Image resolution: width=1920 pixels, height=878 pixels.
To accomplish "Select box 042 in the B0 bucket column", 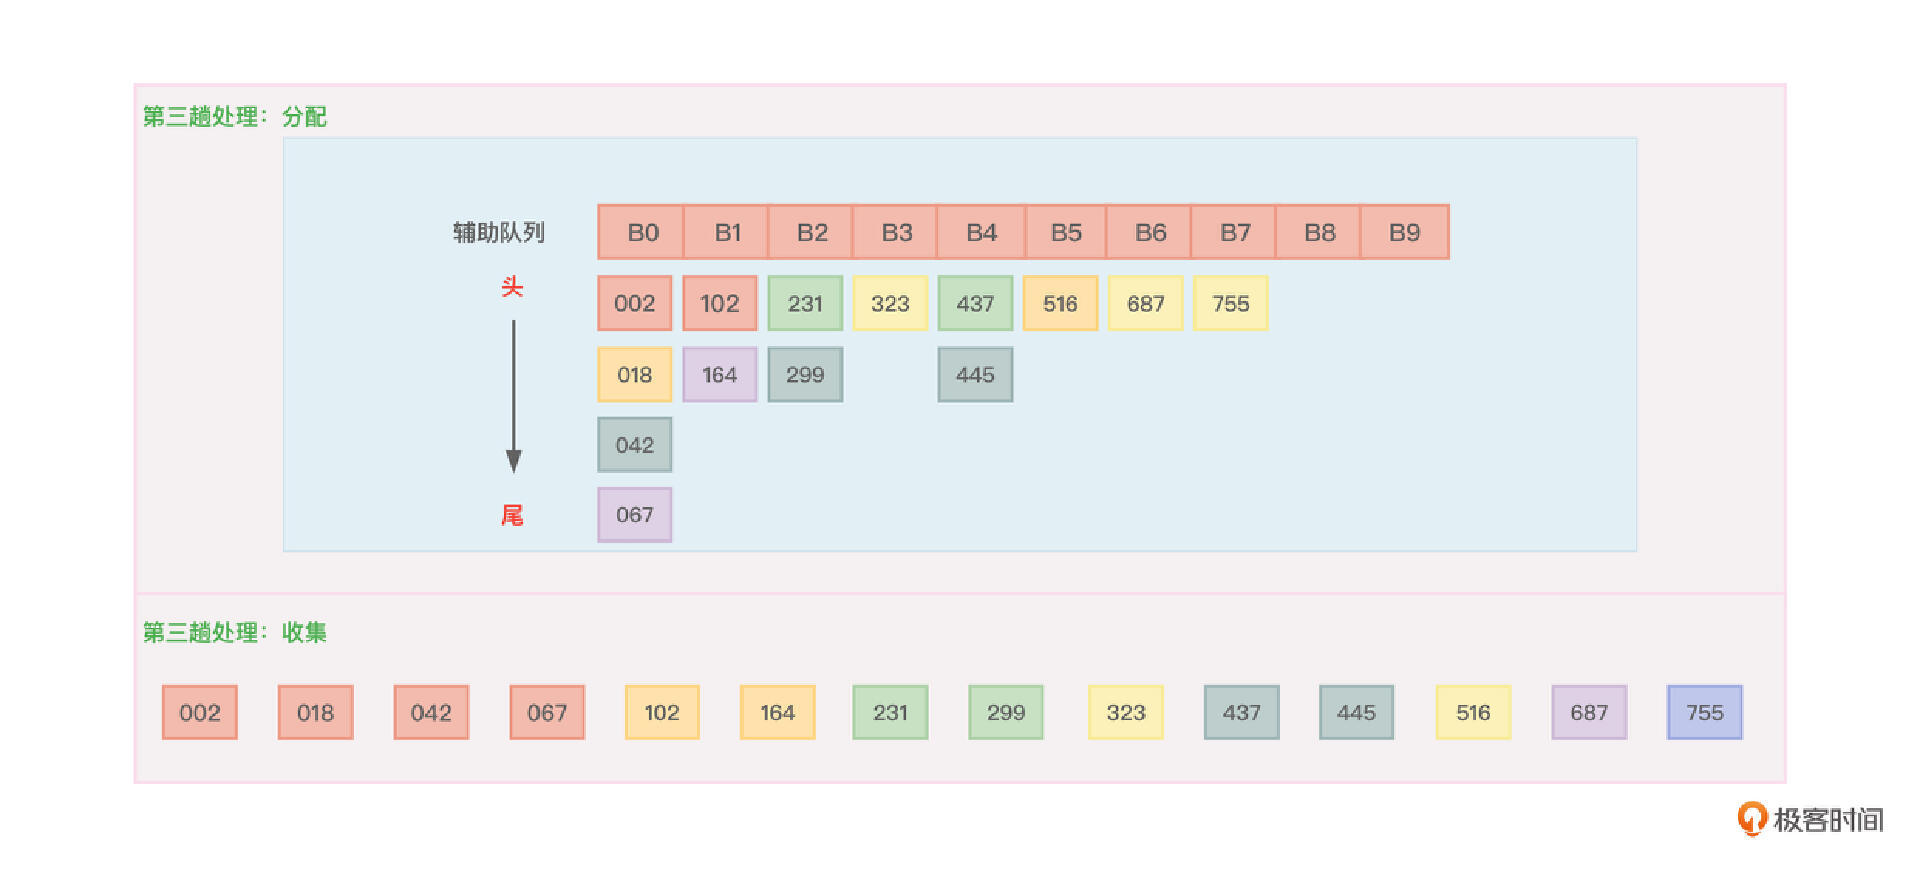I will click(635, 445).
